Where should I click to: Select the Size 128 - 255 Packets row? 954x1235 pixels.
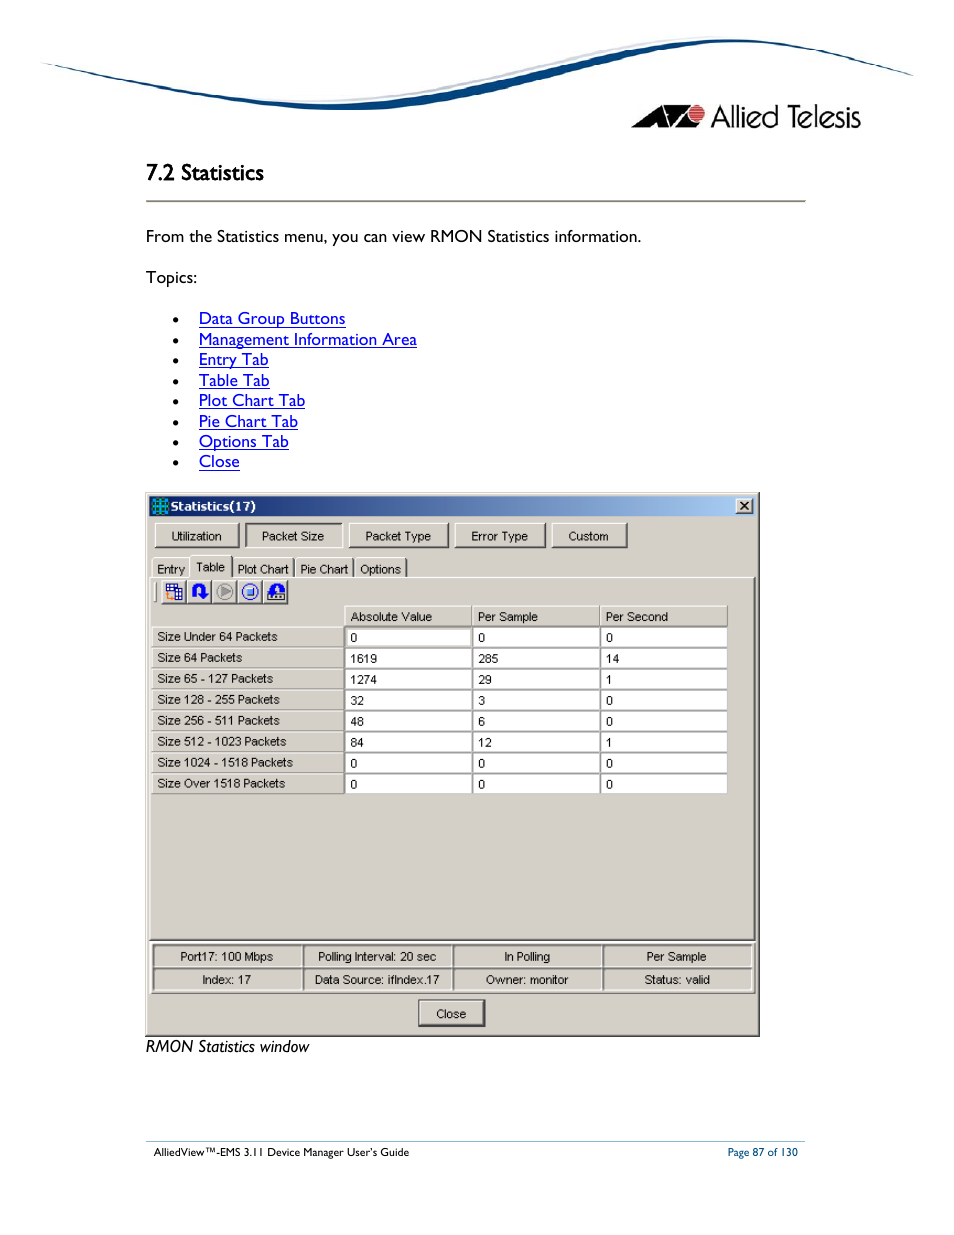(247, 700)
